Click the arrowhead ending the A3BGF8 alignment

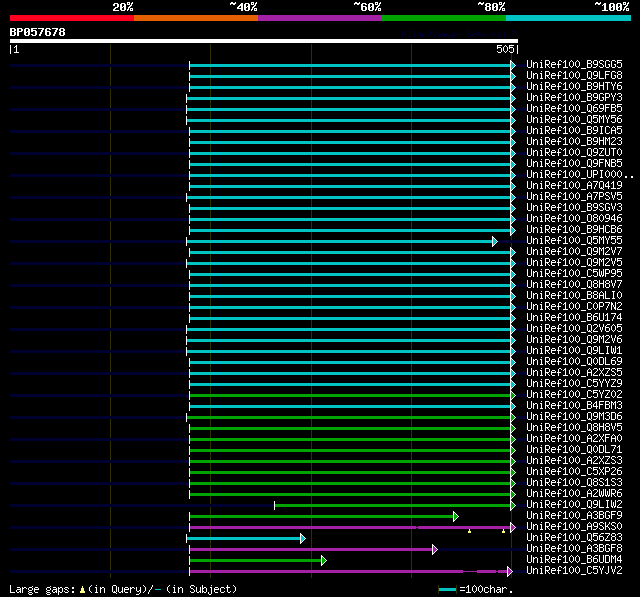435,550
